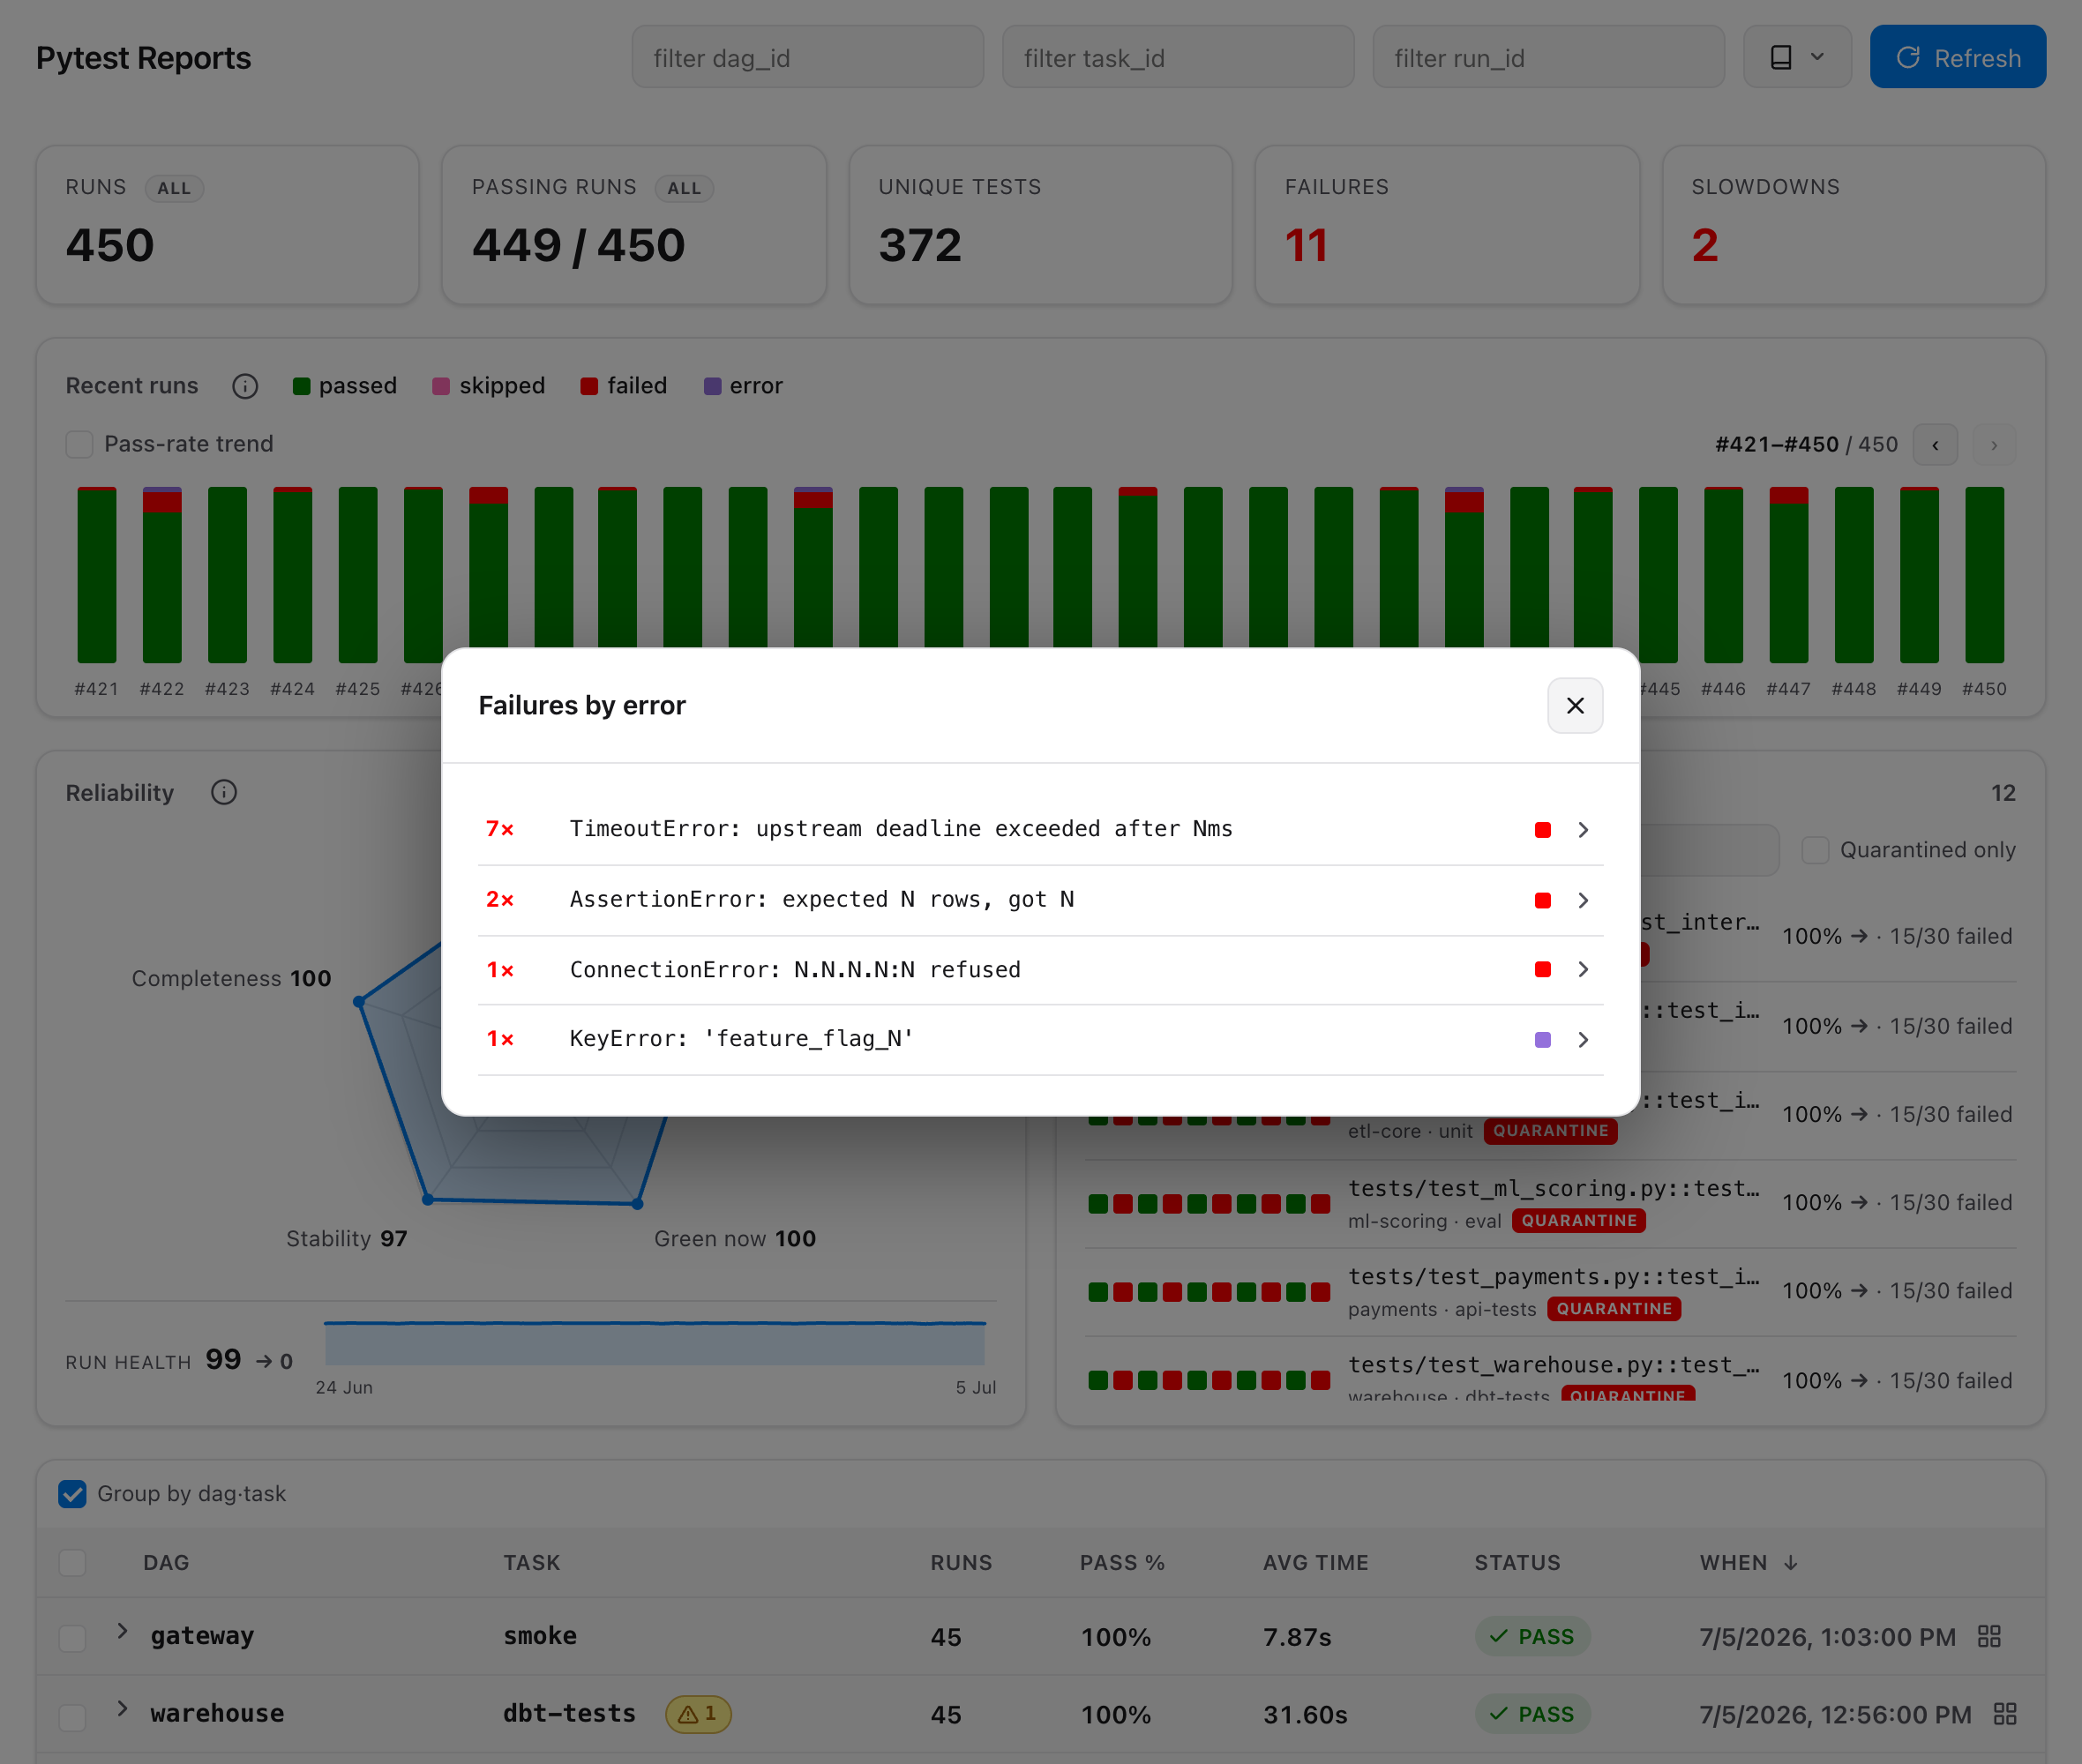This screenshot has width=2082, height=1764.
Task: Uncheck Group by dag·task checkbox
Action: (x=72, y=1494)
